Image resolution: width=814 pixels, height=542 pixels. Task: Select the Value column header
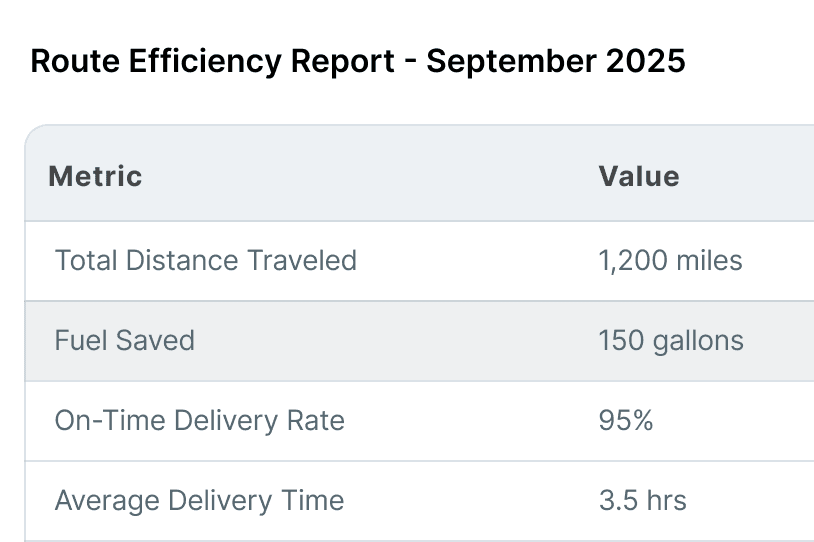(639, 176)
